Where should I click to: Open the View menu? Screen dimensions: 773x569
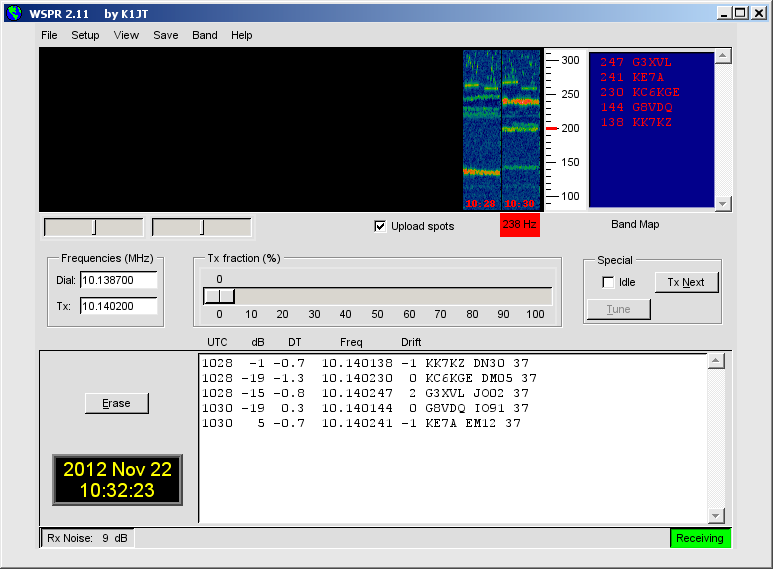(x=126, y=36)
